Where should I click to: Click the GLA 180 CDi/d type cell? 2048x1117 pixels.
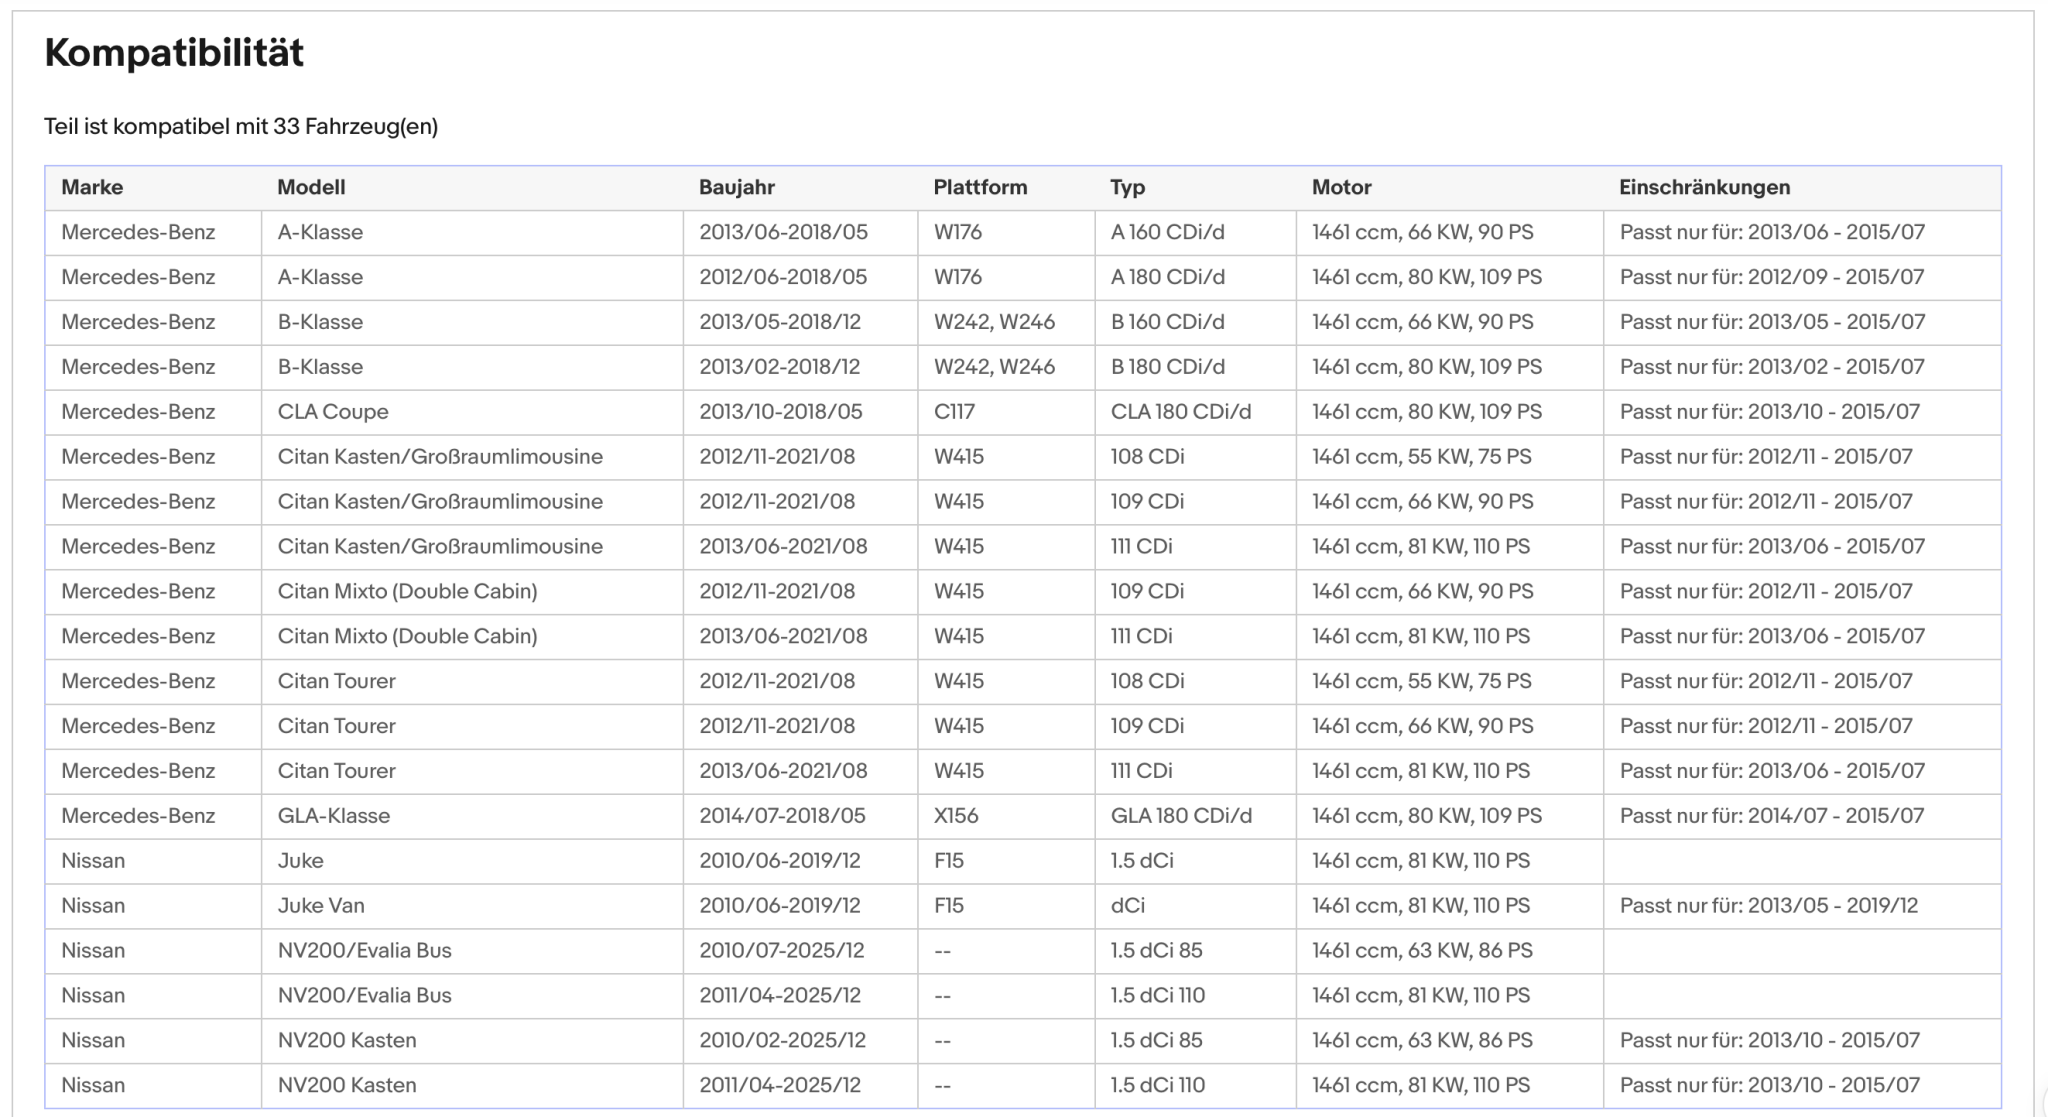(x=1181, y=815)
